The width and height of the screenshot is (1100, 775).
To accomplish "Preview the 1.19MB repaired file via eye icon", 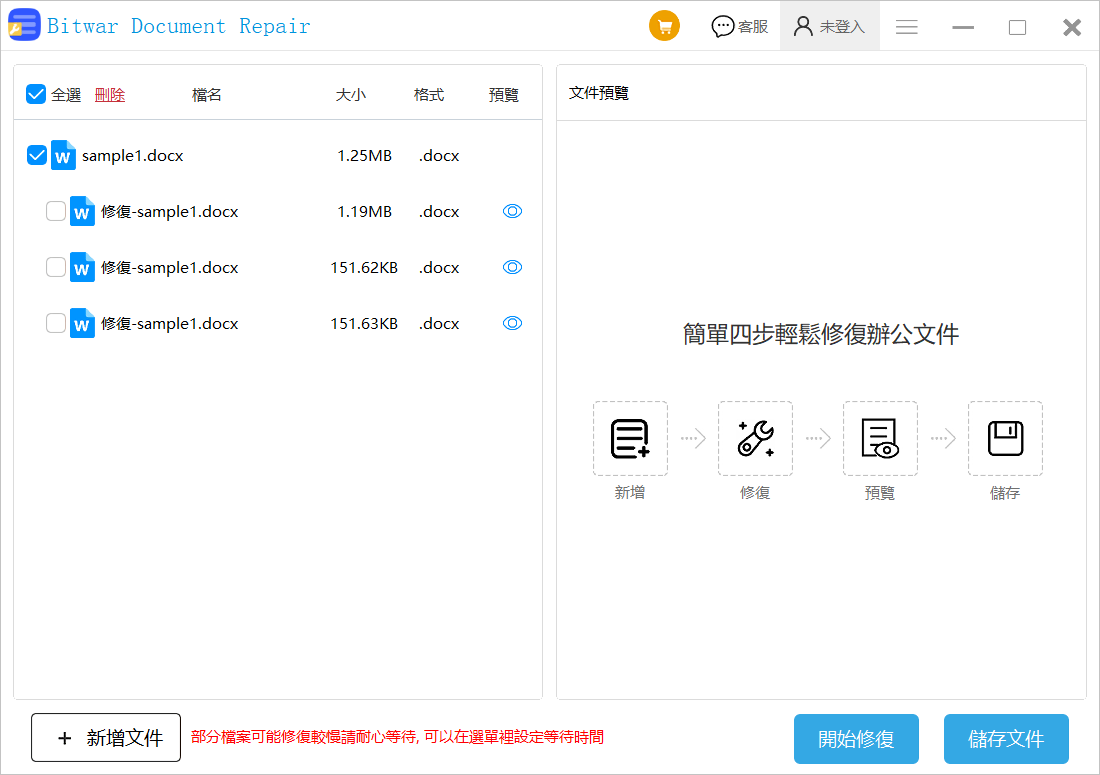I will [512, 211].
